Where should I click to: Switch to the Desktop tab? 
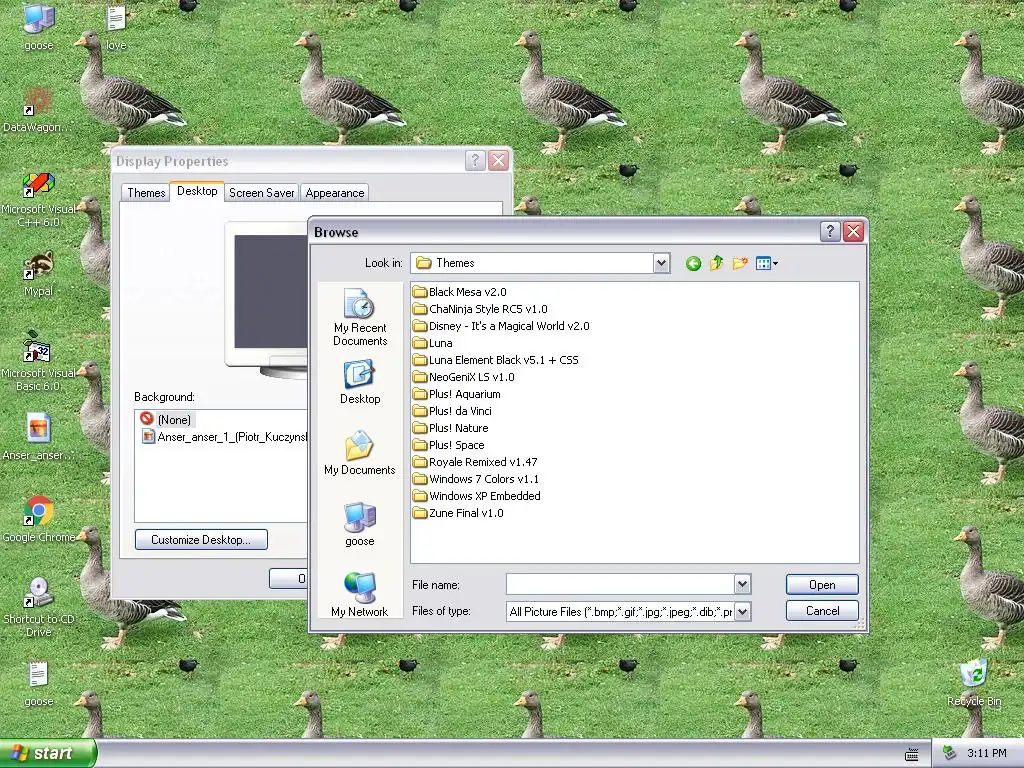point(197,191)
